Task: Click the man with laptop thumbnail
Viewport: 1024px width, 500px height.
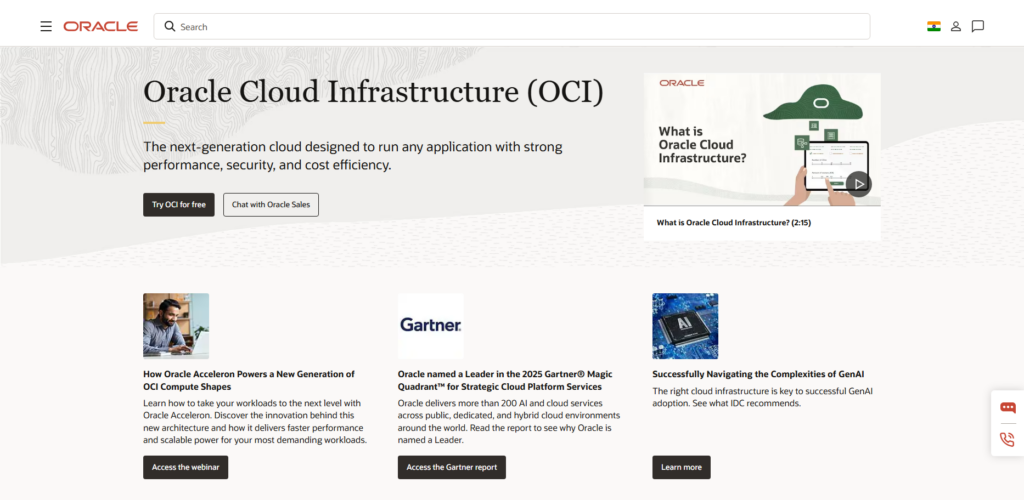Action: click(176, 326)
